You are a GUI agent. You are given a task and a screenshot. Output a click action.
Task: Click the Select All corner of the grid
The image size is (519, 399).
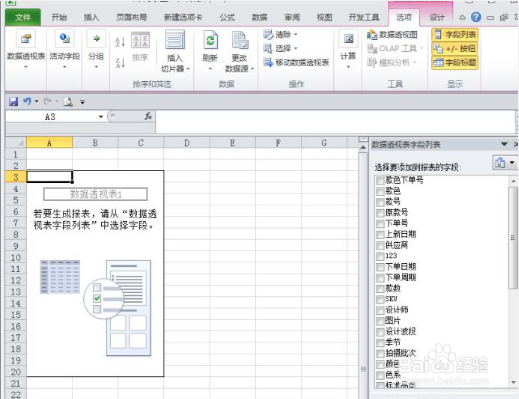pos(16,143)
